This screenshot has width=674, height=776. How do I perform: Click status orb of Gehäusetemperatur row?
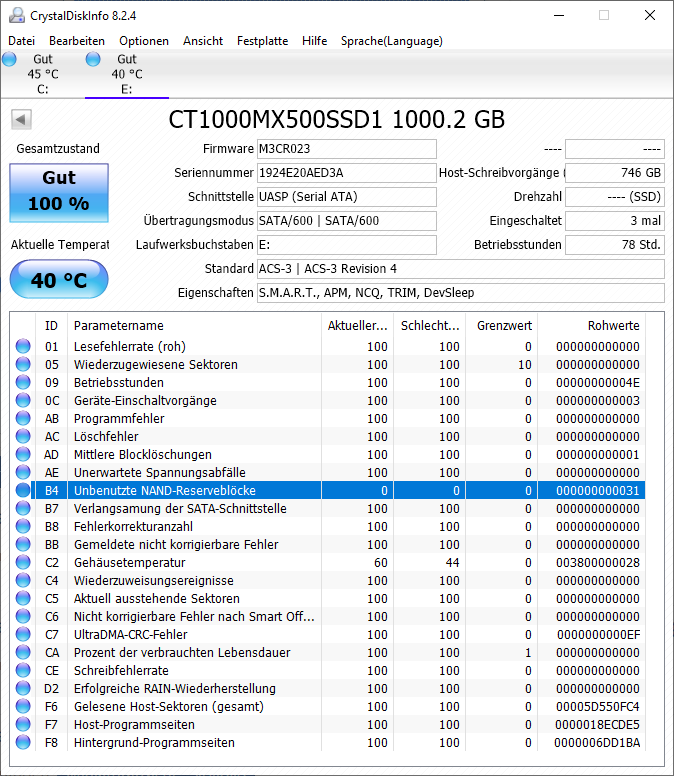pos(23,562)
